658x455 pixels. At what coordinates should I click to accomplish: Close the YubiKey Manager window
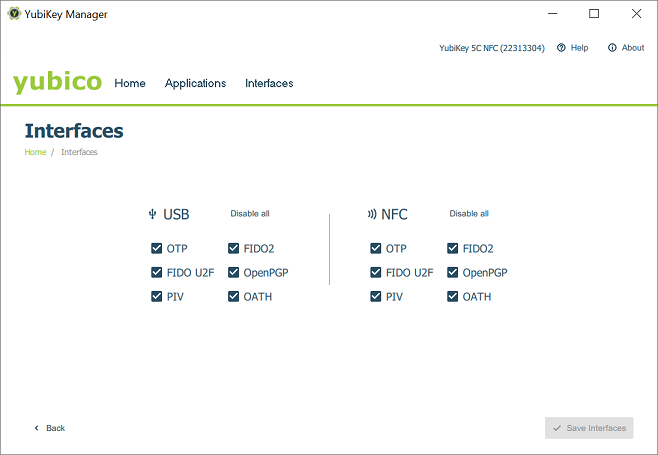click(x=636, y=13)
